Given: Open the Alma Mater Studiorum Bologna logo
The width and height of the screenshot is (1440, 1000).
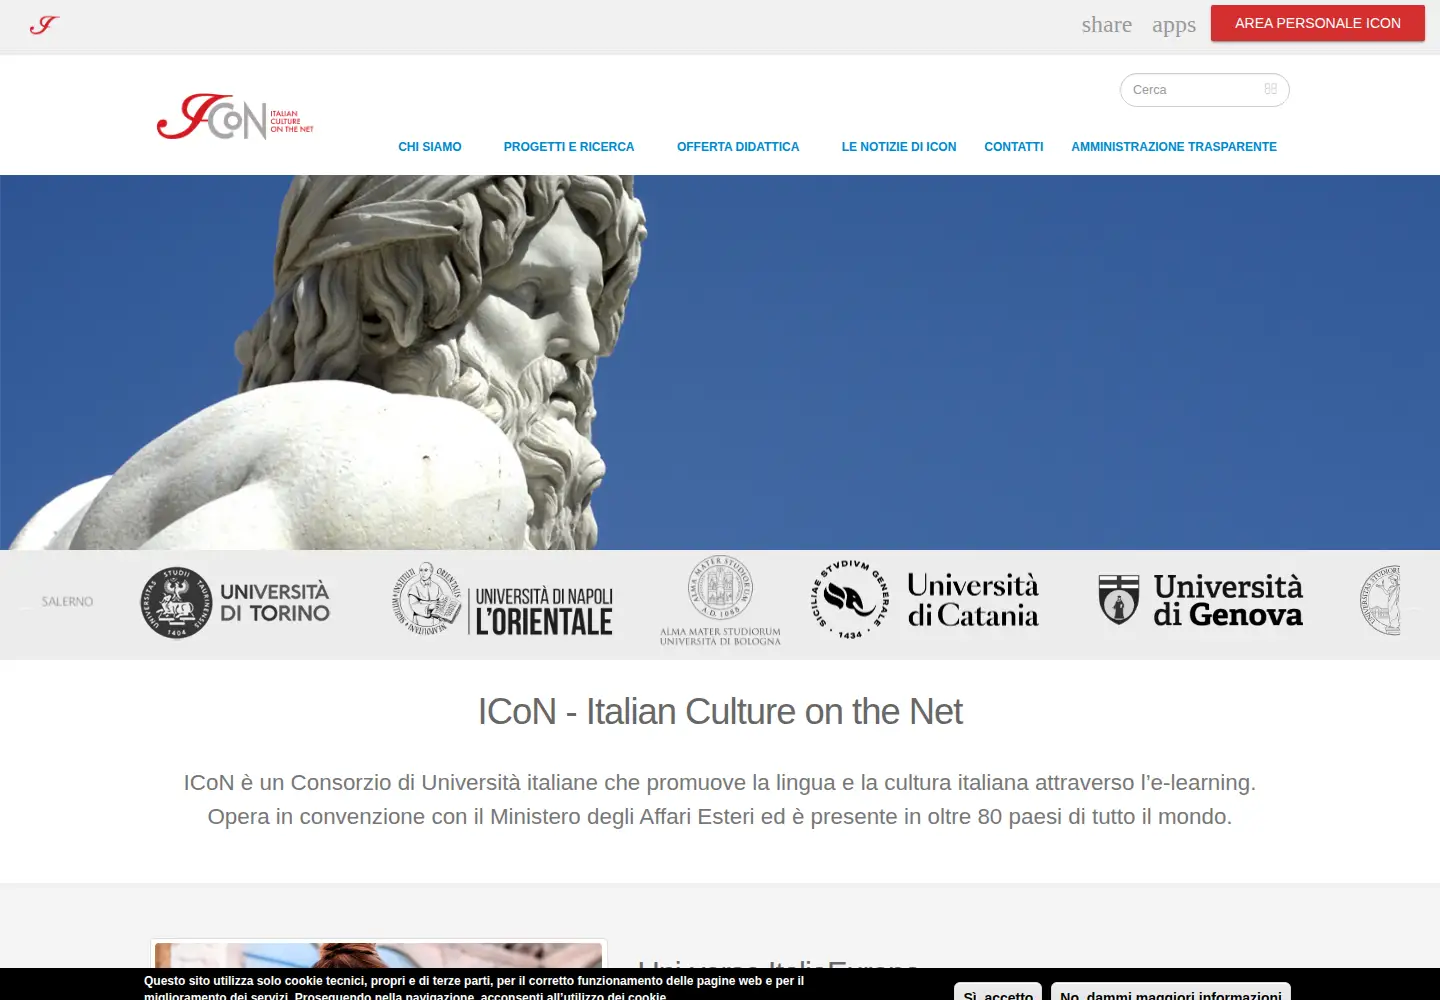Looking at the screenshot, I should [720, 602].
